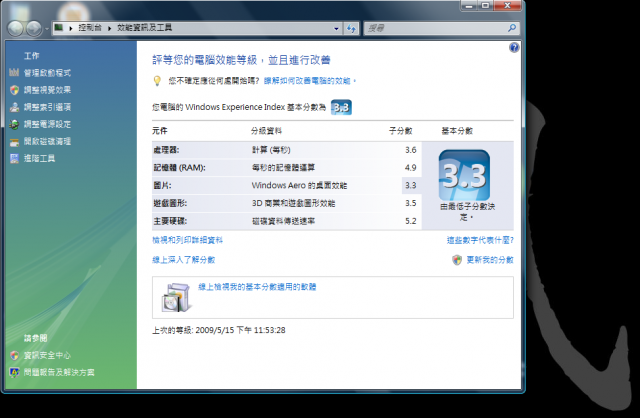This screenshot has height=418, width=640.
Task: Click the shield icon beside 更新我的分數
Action: [x=457, y=260]
